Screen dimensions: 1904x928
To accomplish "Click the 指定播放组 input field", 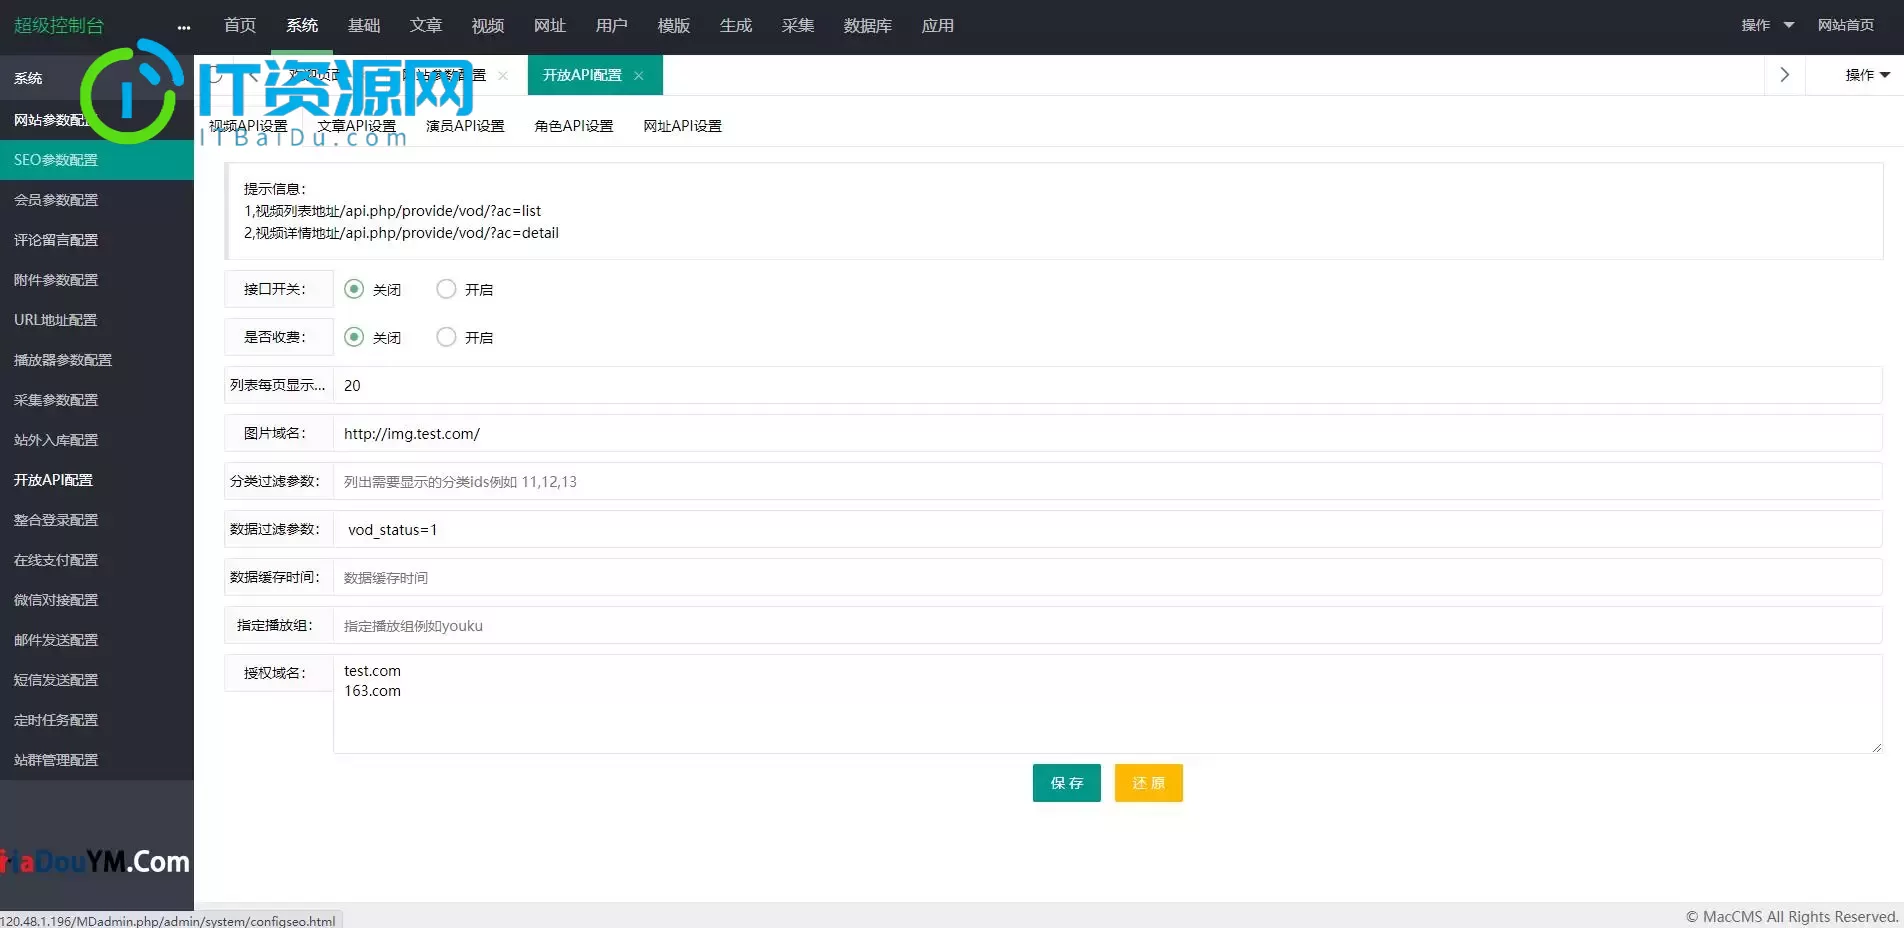I will 1108,625.
